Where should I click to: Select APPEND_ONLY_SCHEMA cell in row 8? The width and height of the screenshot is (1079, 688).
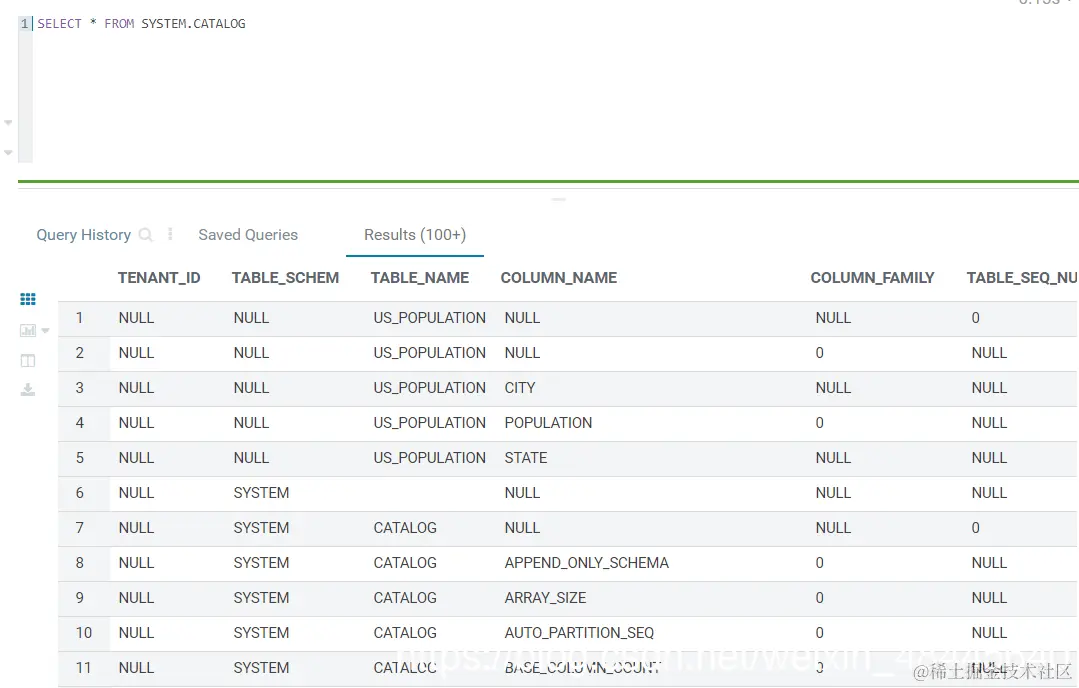tap(586, 563)
